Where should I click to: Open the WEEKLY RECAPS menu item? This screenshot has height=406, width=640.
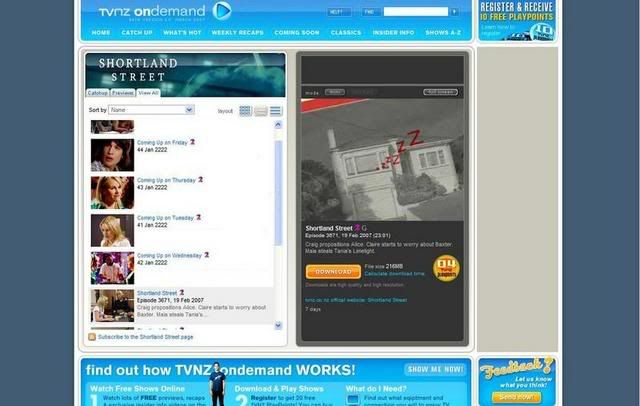(x=238, y=33)
